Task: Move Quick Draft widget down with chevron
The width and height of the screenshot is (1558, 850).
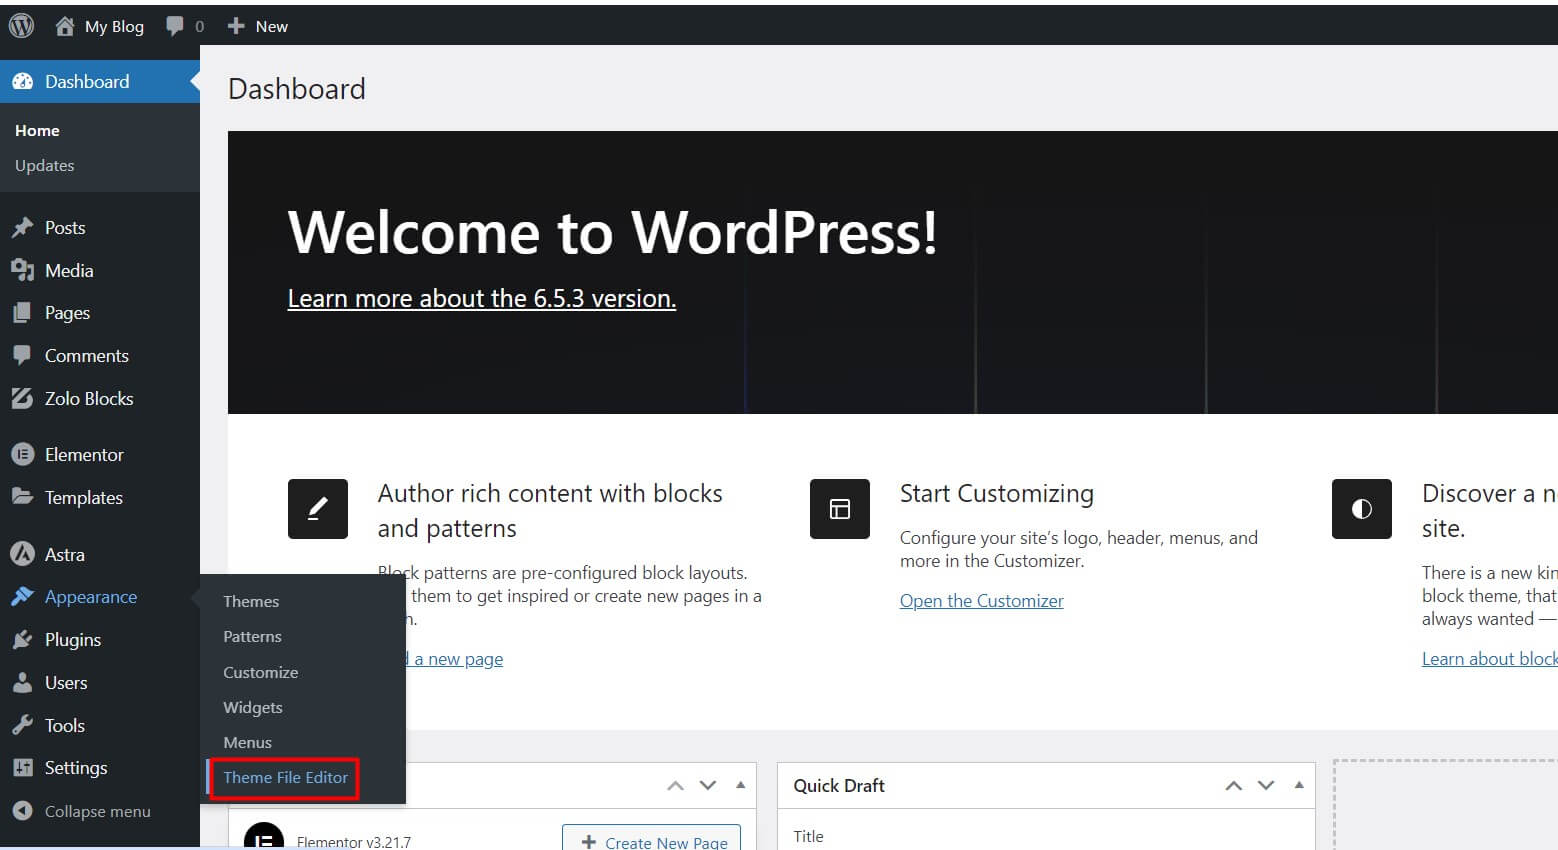Action: pyautogui.click(x=1266, y=786)
